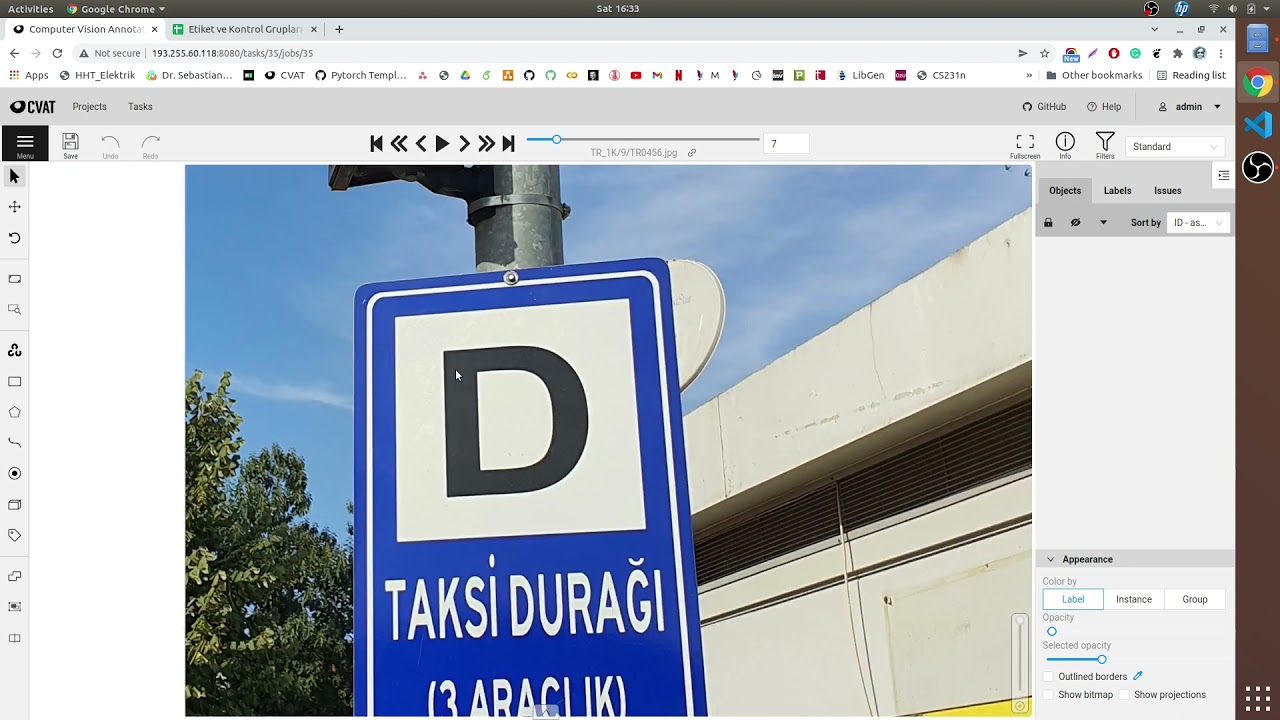Select the Split track tool
This screenshot has width=1280, height=720.
[14, 638]
